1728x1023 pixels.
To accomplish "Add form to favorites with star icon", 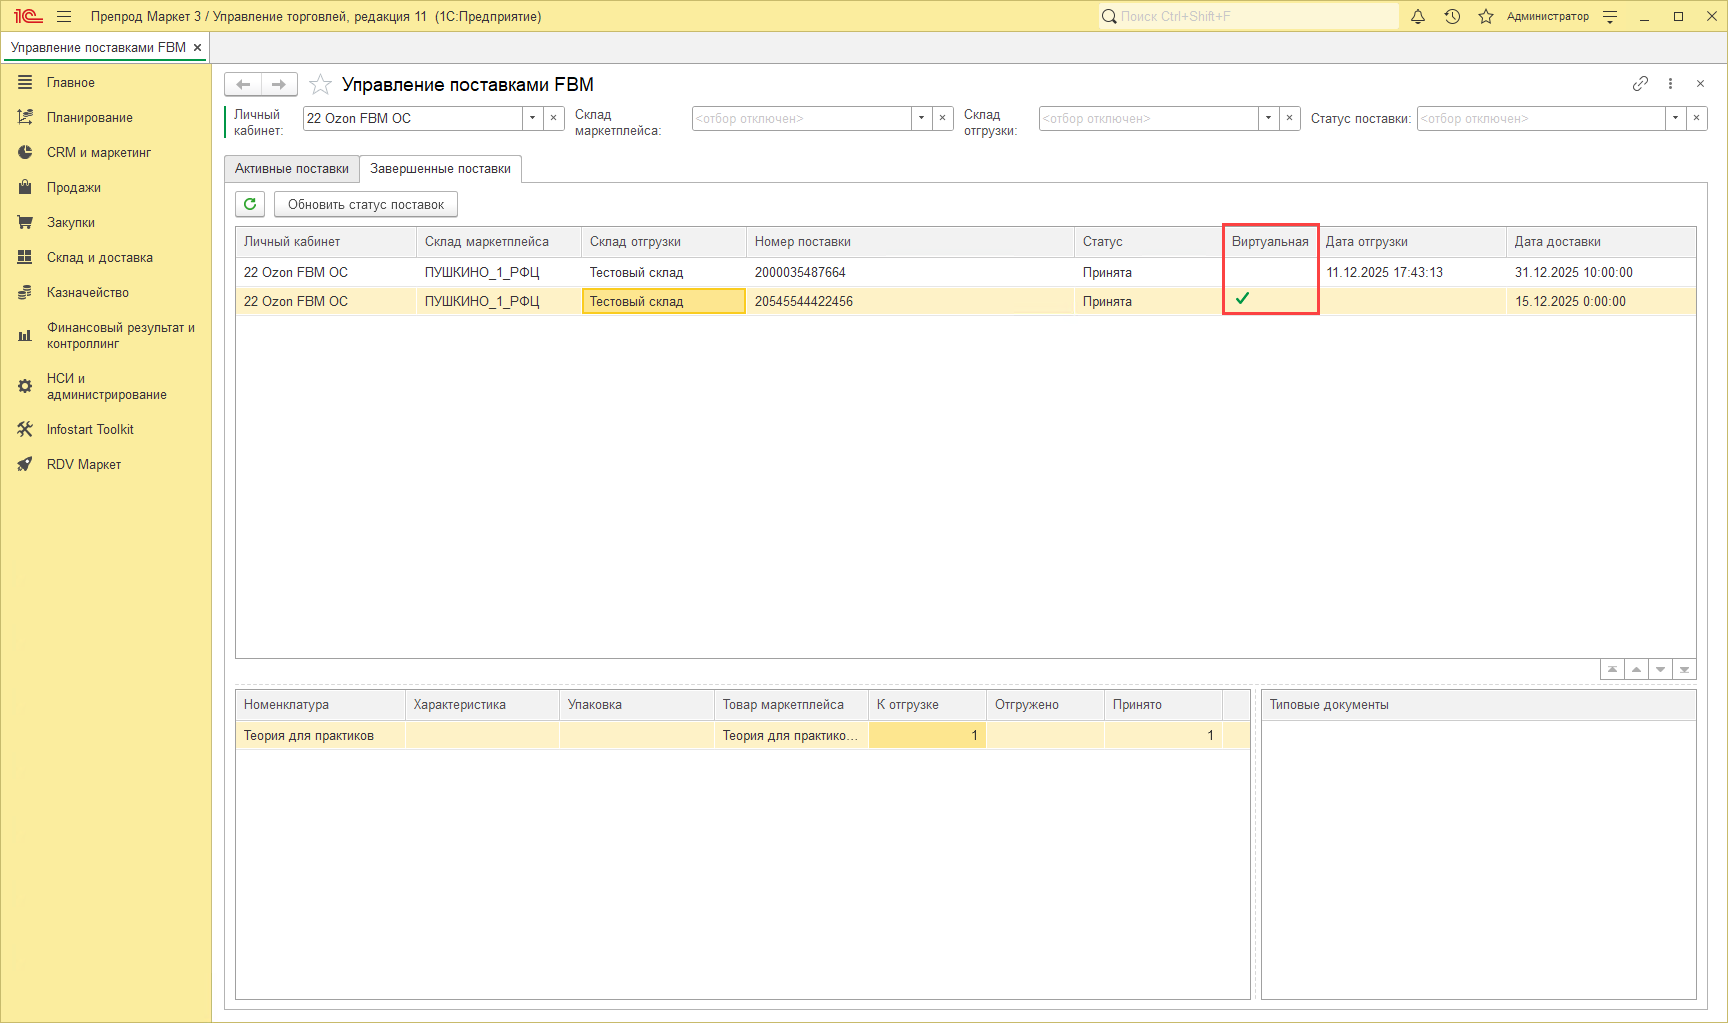I will (x=320, y=85).
